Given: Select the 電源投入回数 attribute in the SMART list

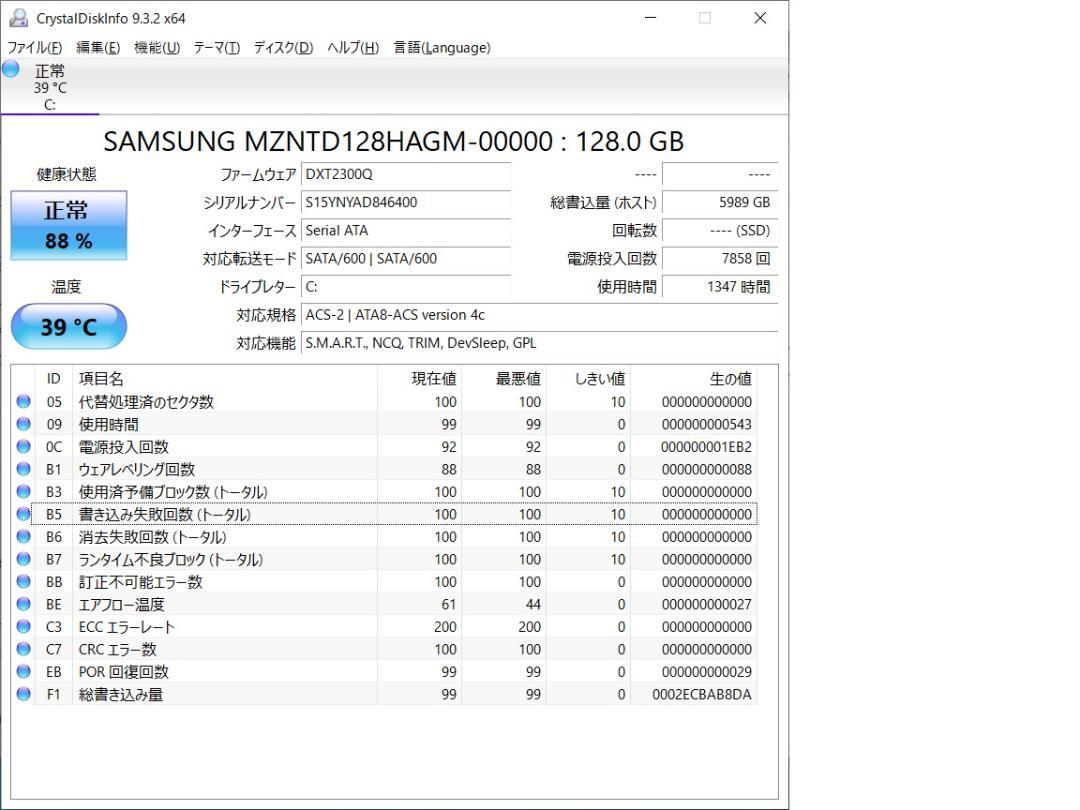Looking at the screenshot, I should coord(123,447).
